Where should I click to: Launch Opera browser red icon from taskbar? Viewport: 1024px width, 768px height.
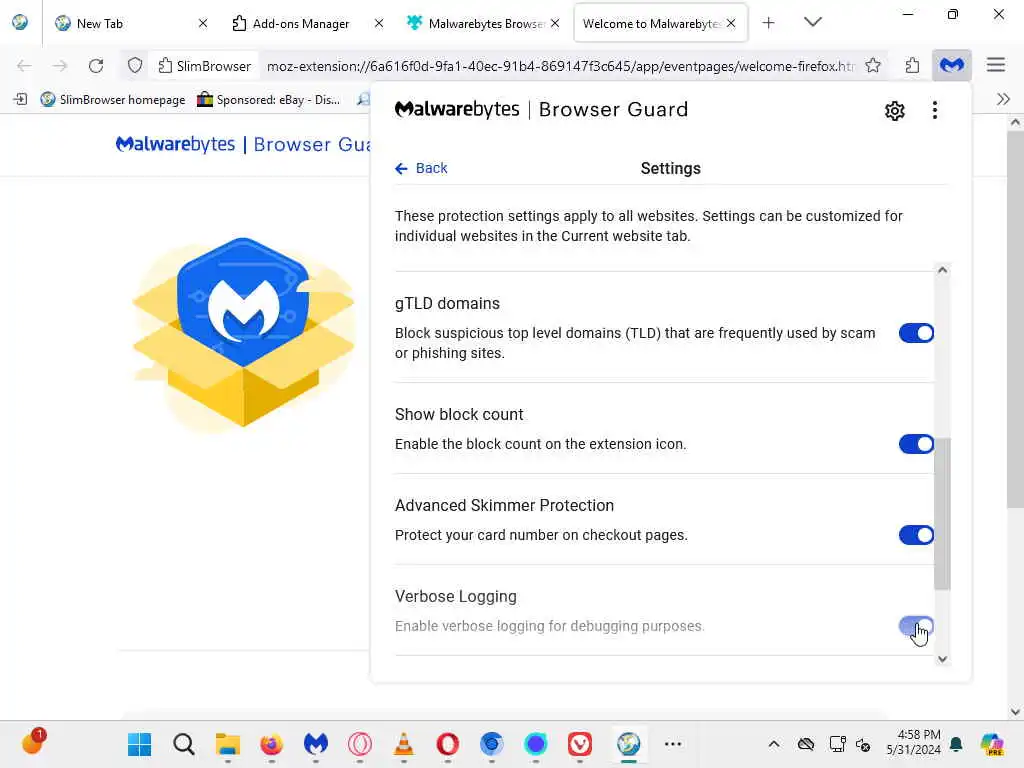pos(447,744)
